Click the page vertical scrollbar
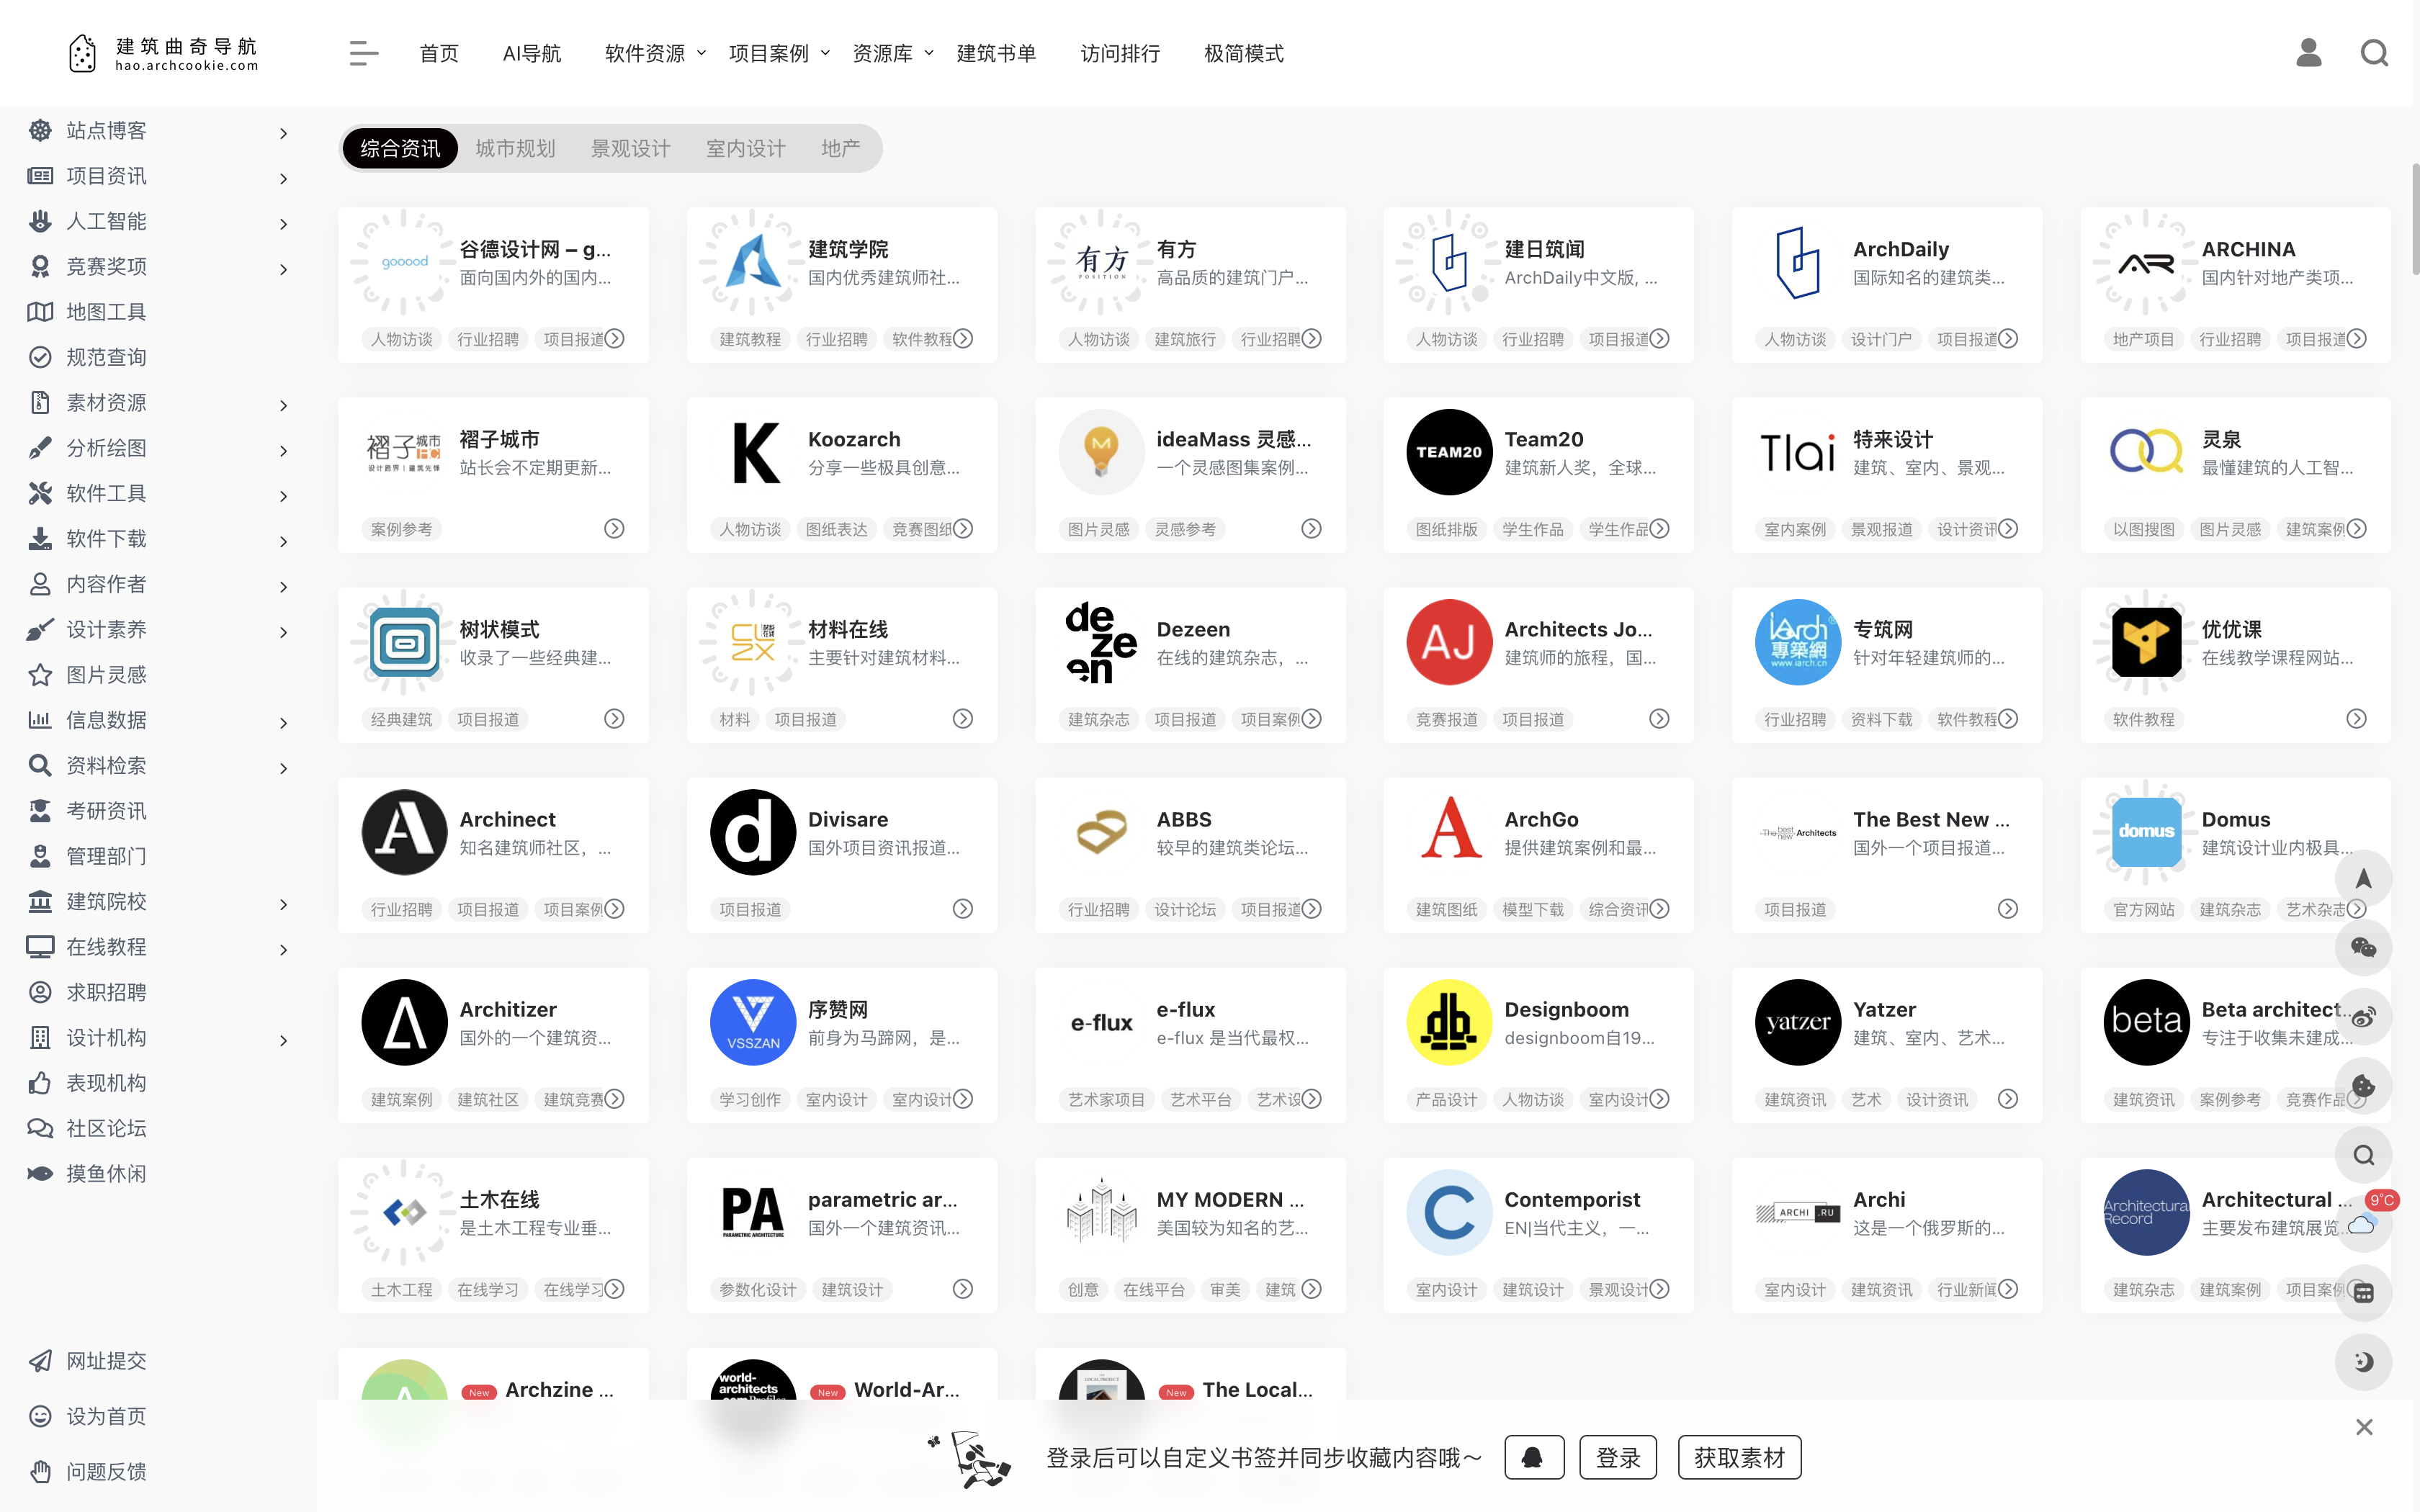Viewport: 2420px width, 1512px height. 2414,220
